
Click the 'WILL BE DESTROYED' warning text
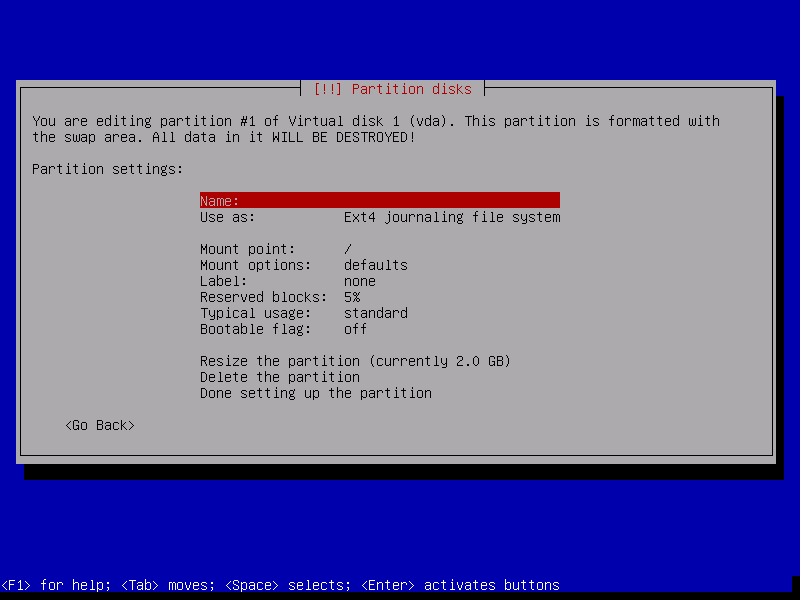pyautogui.click(x=344, y=137)
